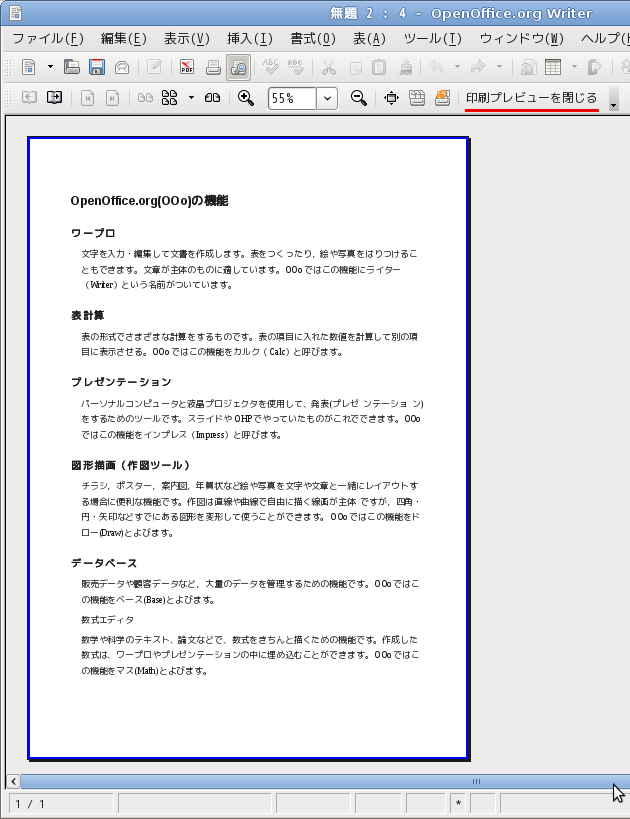Image resolution: width=630 pixels, height=819 pixels.
Task: Click the Paste clipboard icon
Action: [x=379, y=67]
